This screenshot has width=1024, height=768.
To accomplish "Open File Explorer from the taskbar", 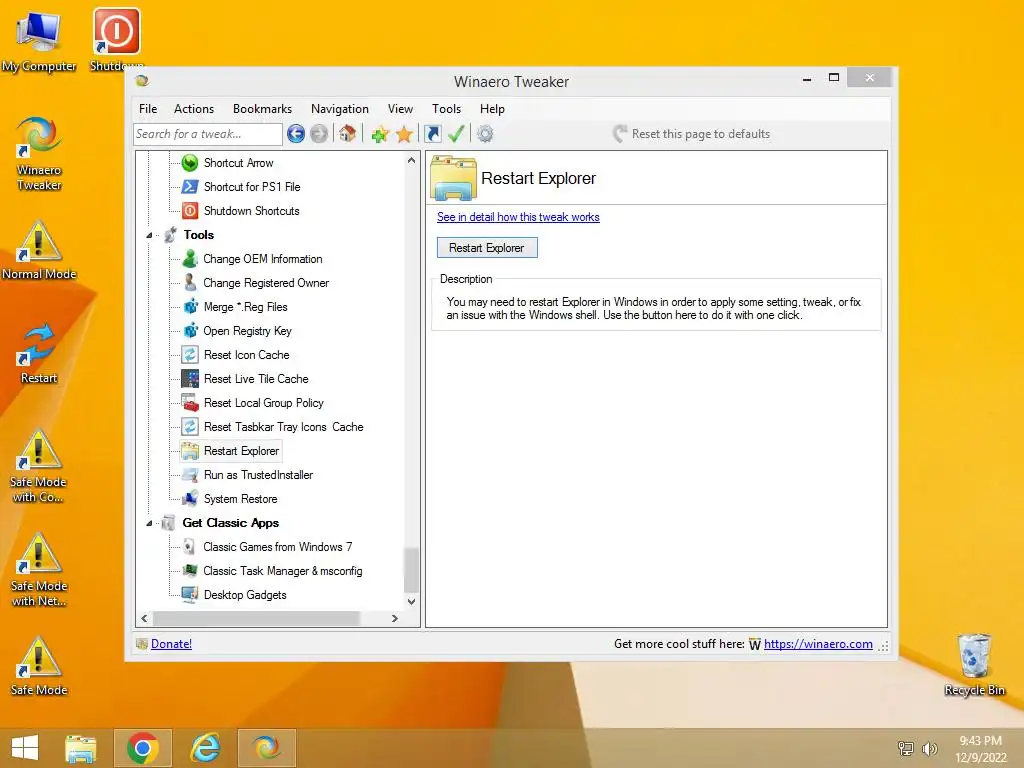I will 81,748.
